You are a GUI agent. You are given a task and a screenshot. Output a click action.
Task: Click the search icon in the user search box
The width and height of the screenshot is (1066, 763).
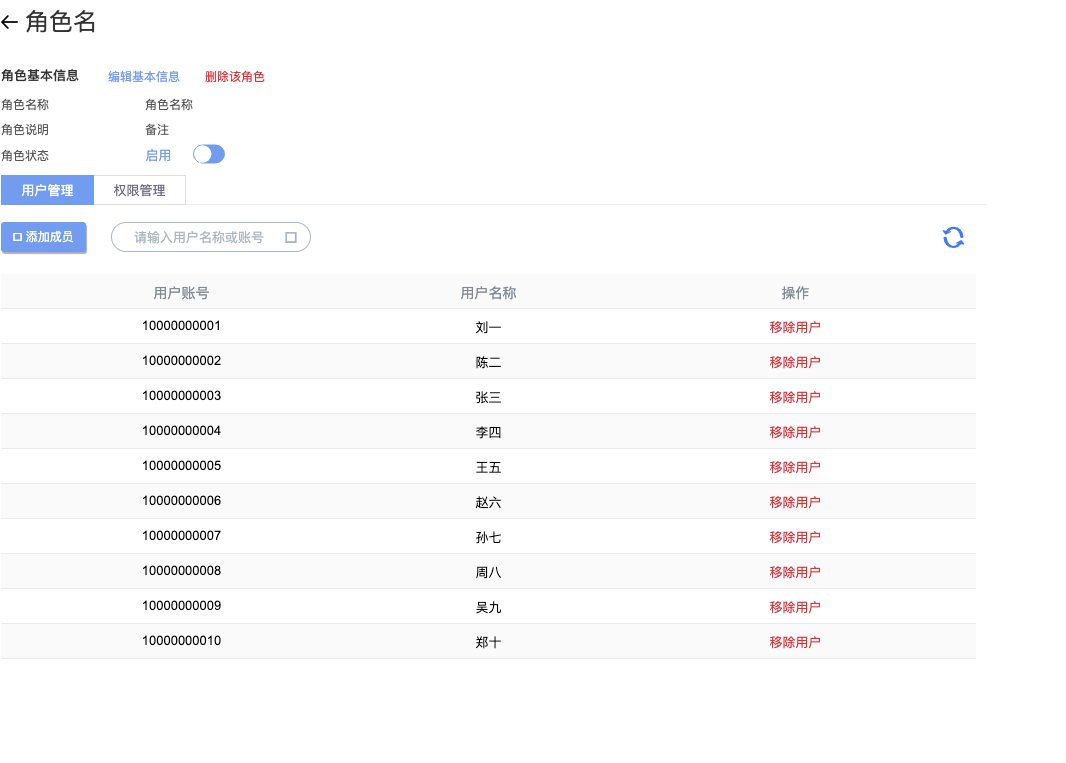(291, 237)
